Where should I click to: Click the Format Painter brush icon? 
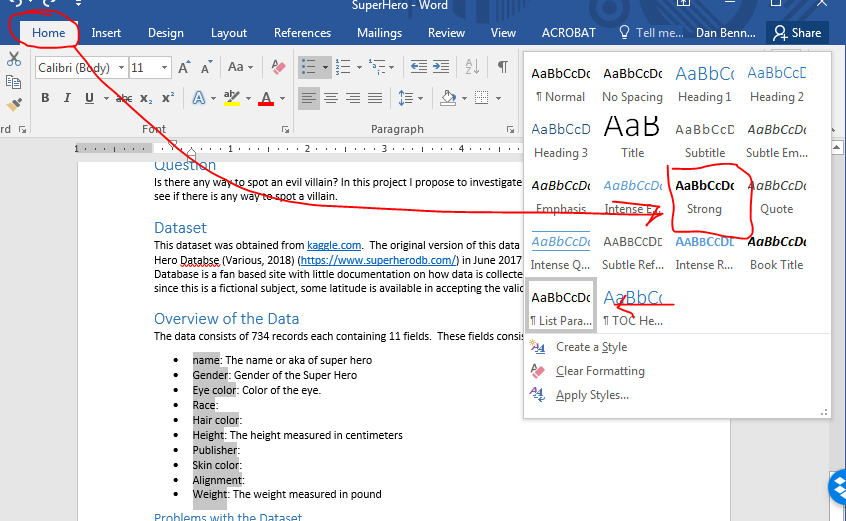pyautogui.click(x=14, y=104)
